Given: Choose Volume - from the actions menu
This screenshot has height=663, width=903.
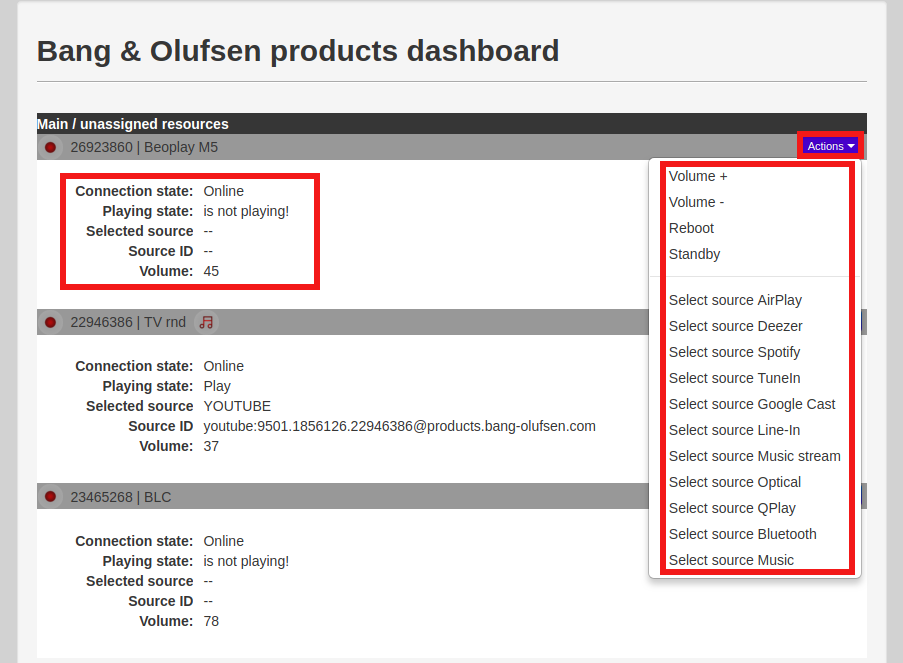Looking at the screenshot, I should pos(696,202).
